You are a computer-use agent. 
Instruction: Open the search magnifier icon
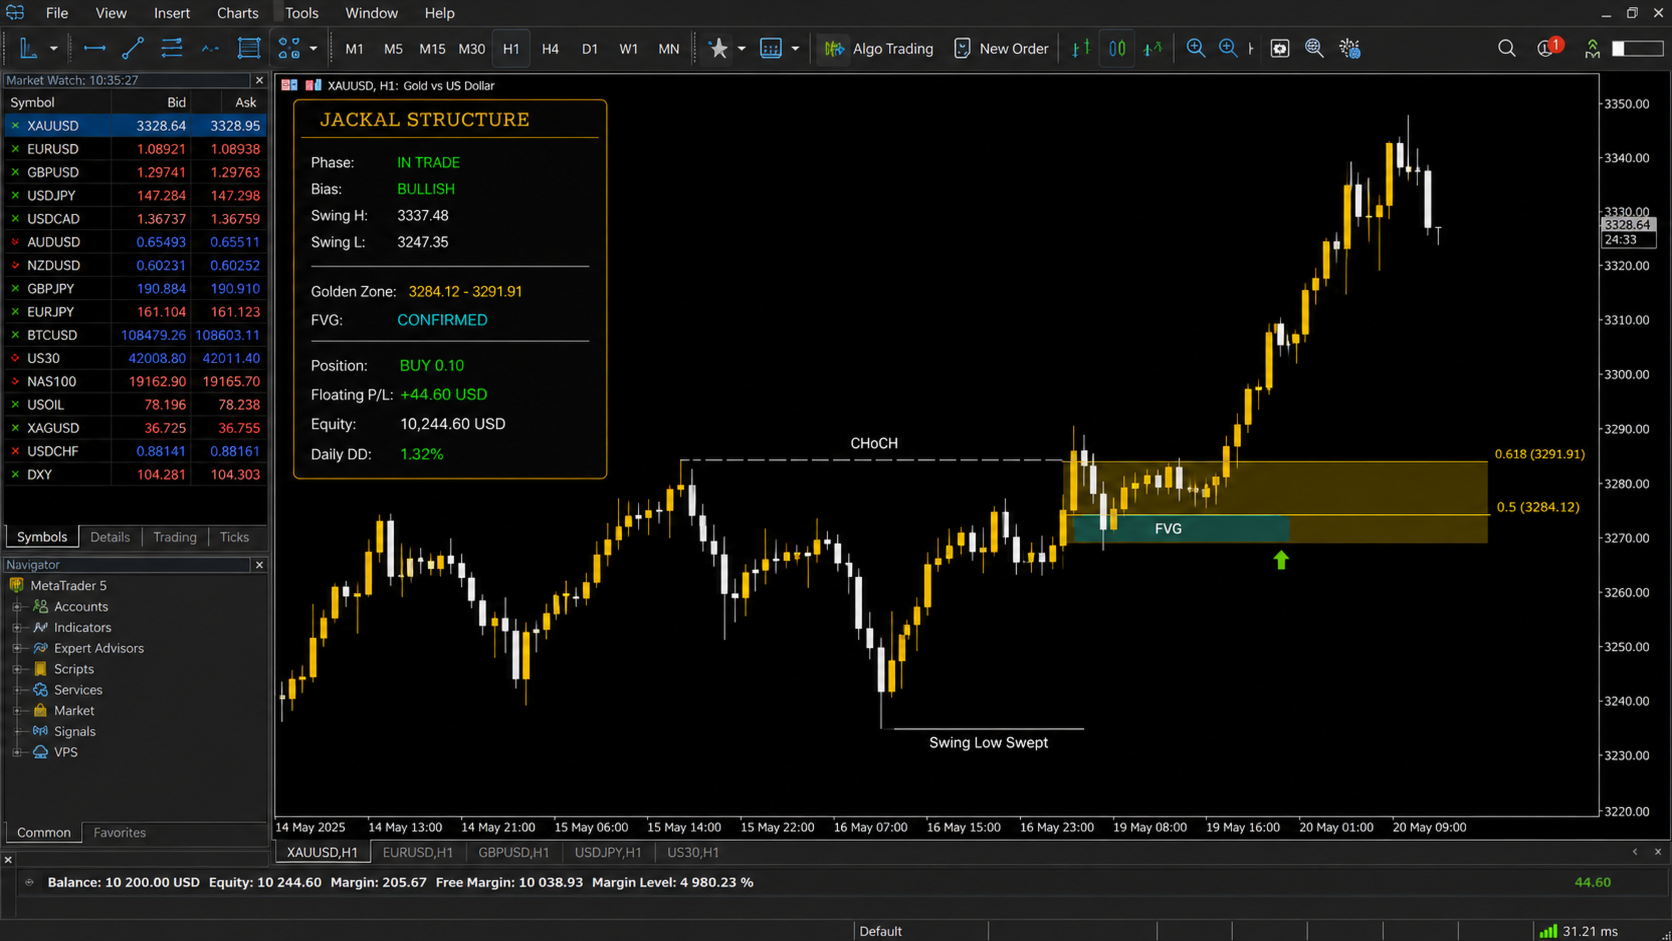[1506, 48]
